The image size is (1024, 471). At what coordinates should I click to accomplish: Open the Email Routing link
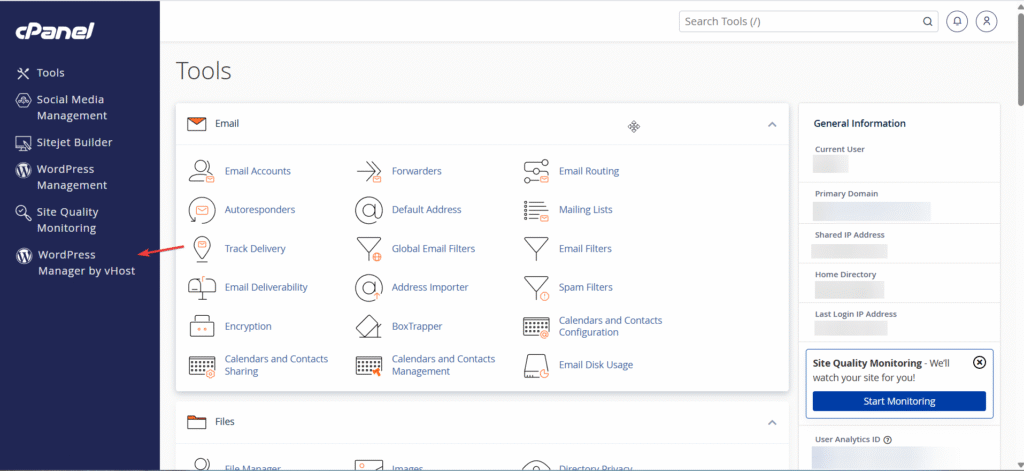coord(589,171)
